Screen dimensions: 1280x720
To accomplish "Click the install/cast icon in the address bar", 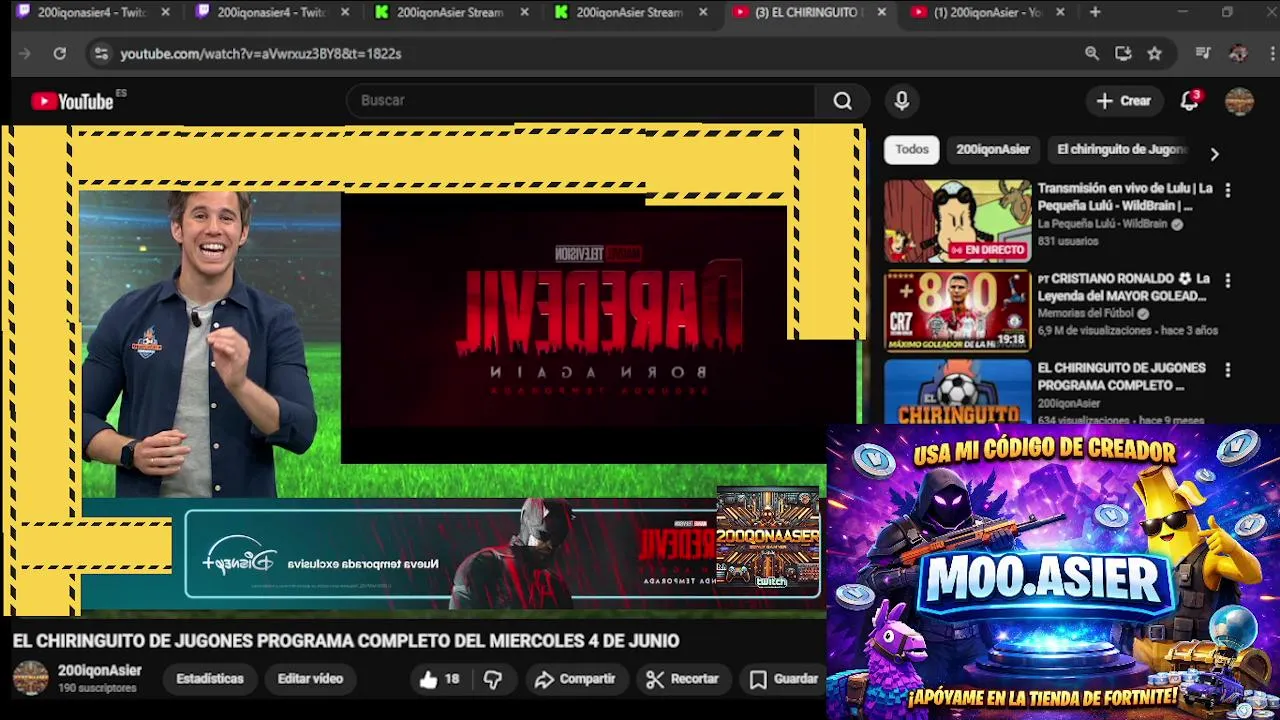I will click(1123, 53).
